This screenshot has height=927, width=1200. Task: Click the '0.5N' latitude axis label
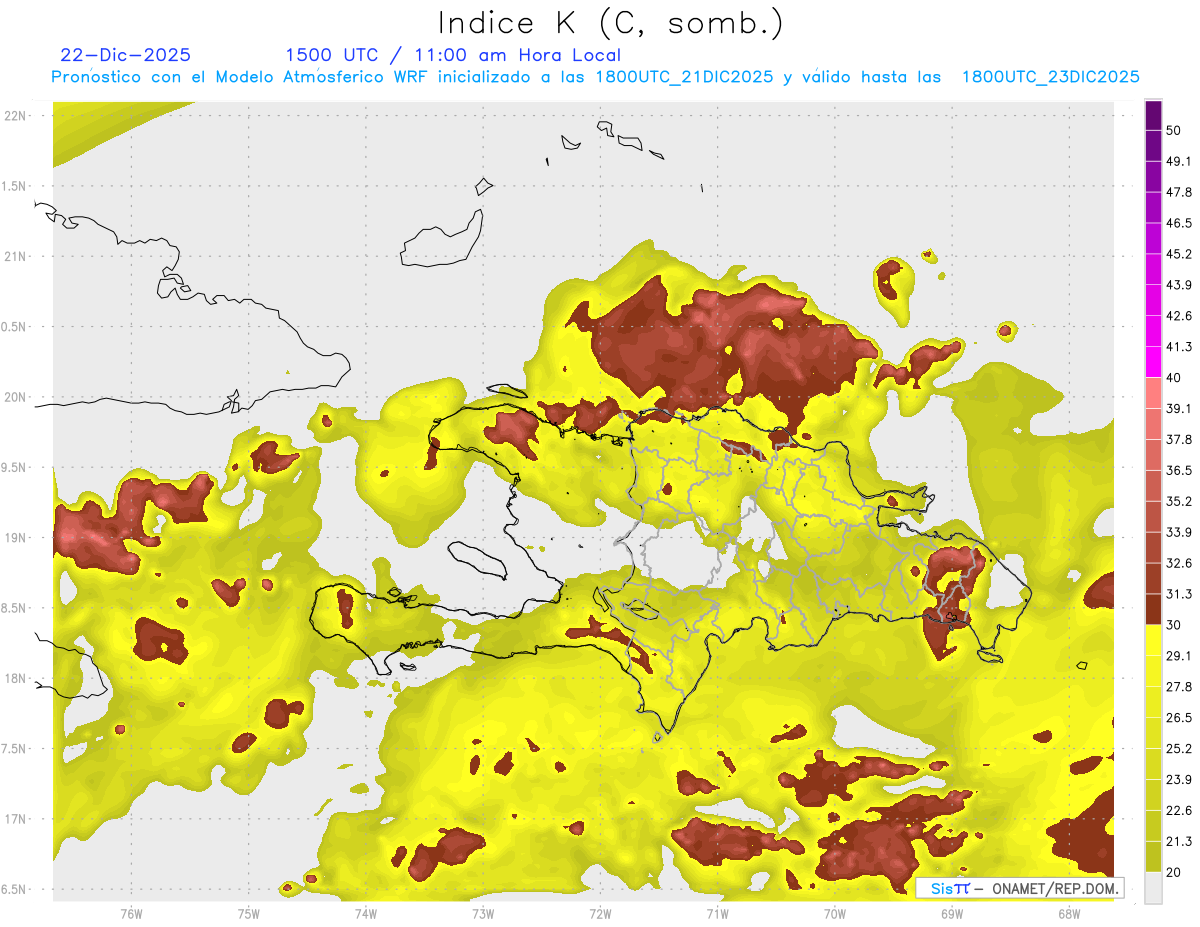tap(12, 327)
